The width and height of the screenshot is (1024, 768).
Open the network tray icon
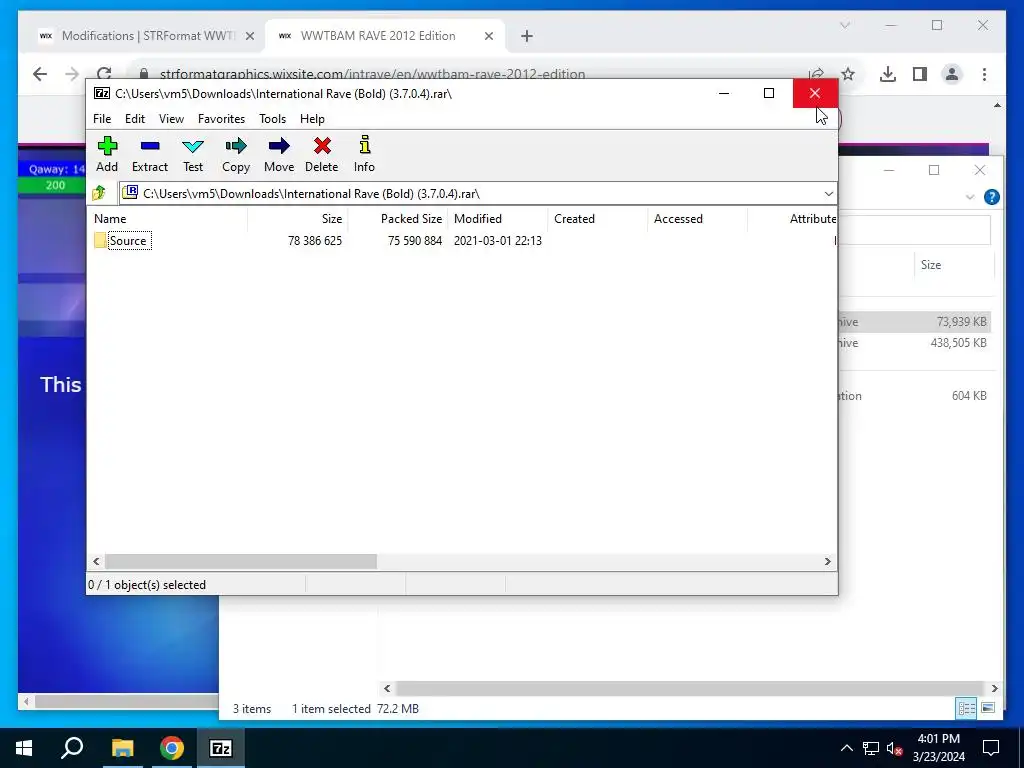point(871,748)
